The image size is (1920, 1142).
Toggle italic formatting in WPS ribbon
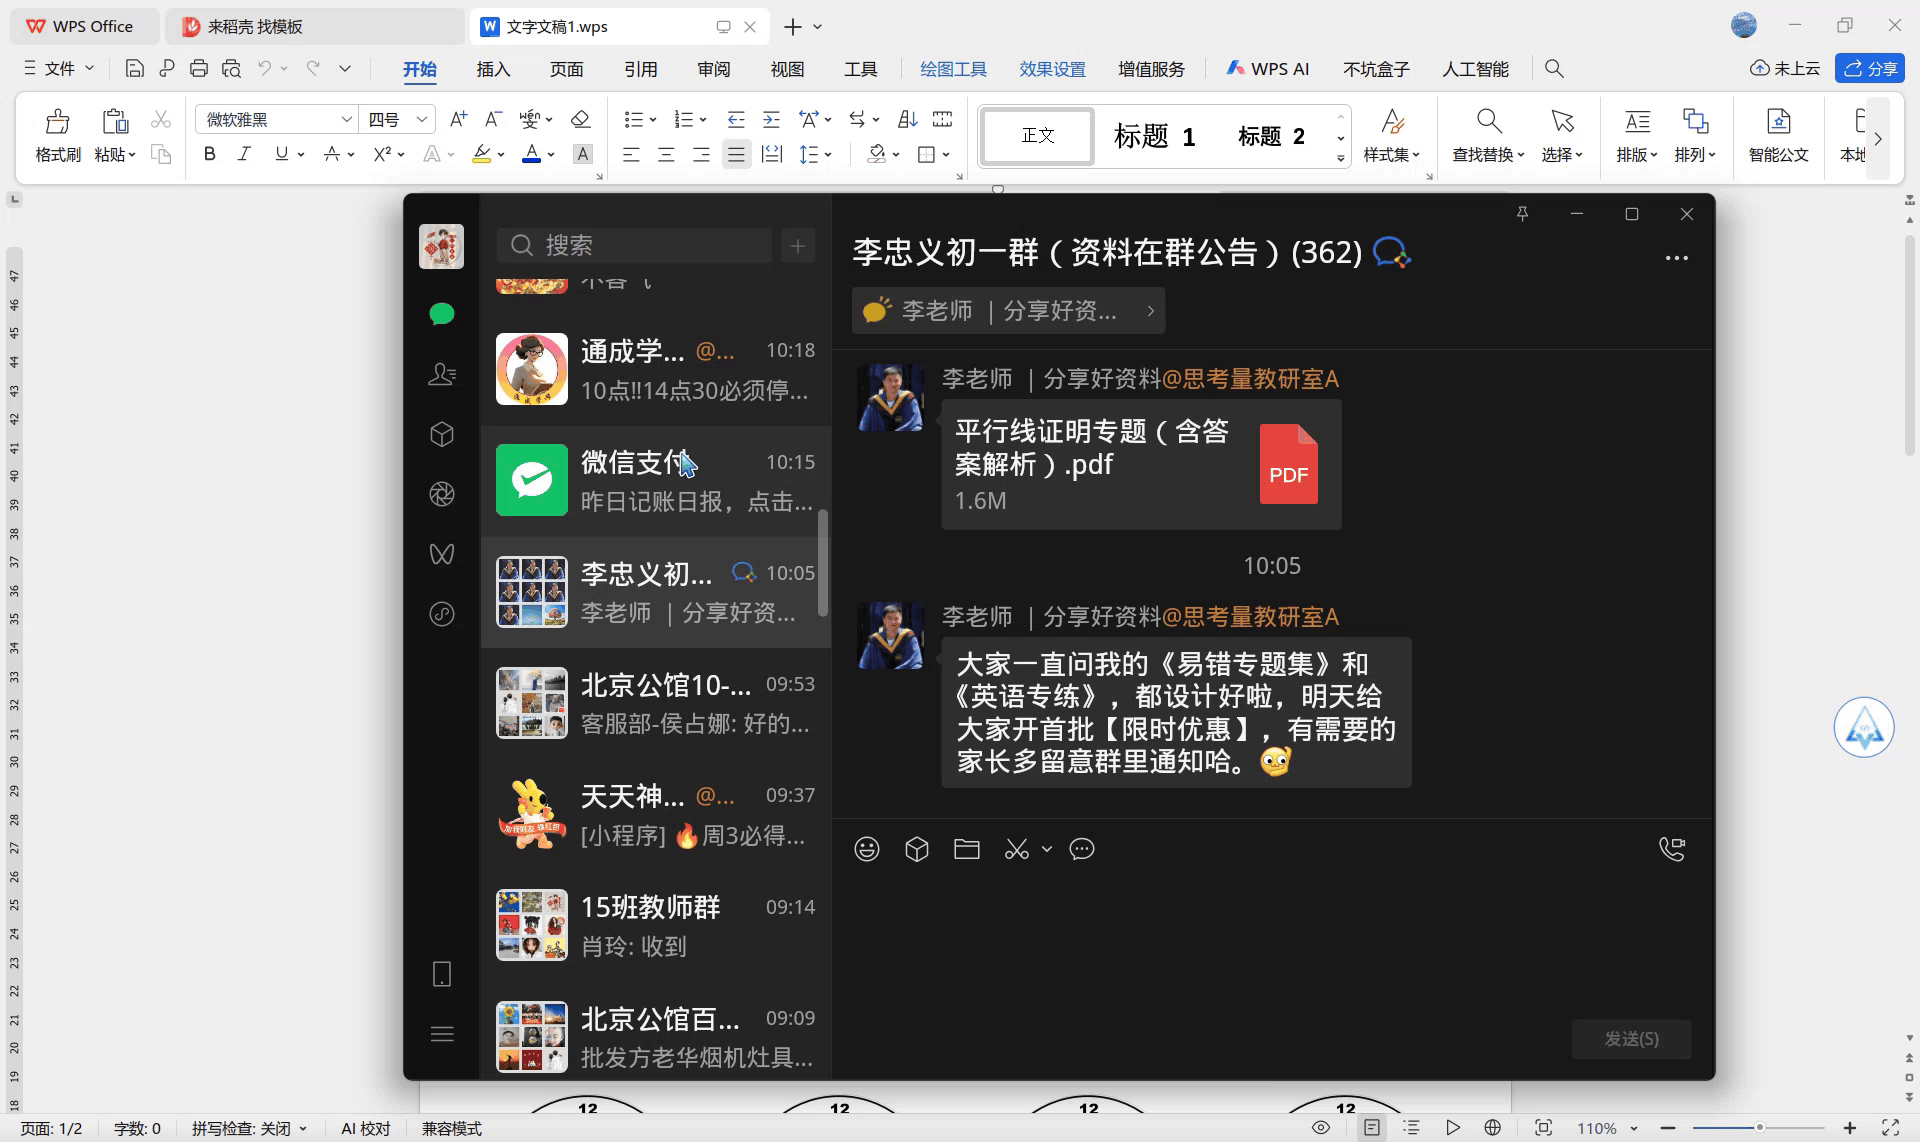(244, 154)
